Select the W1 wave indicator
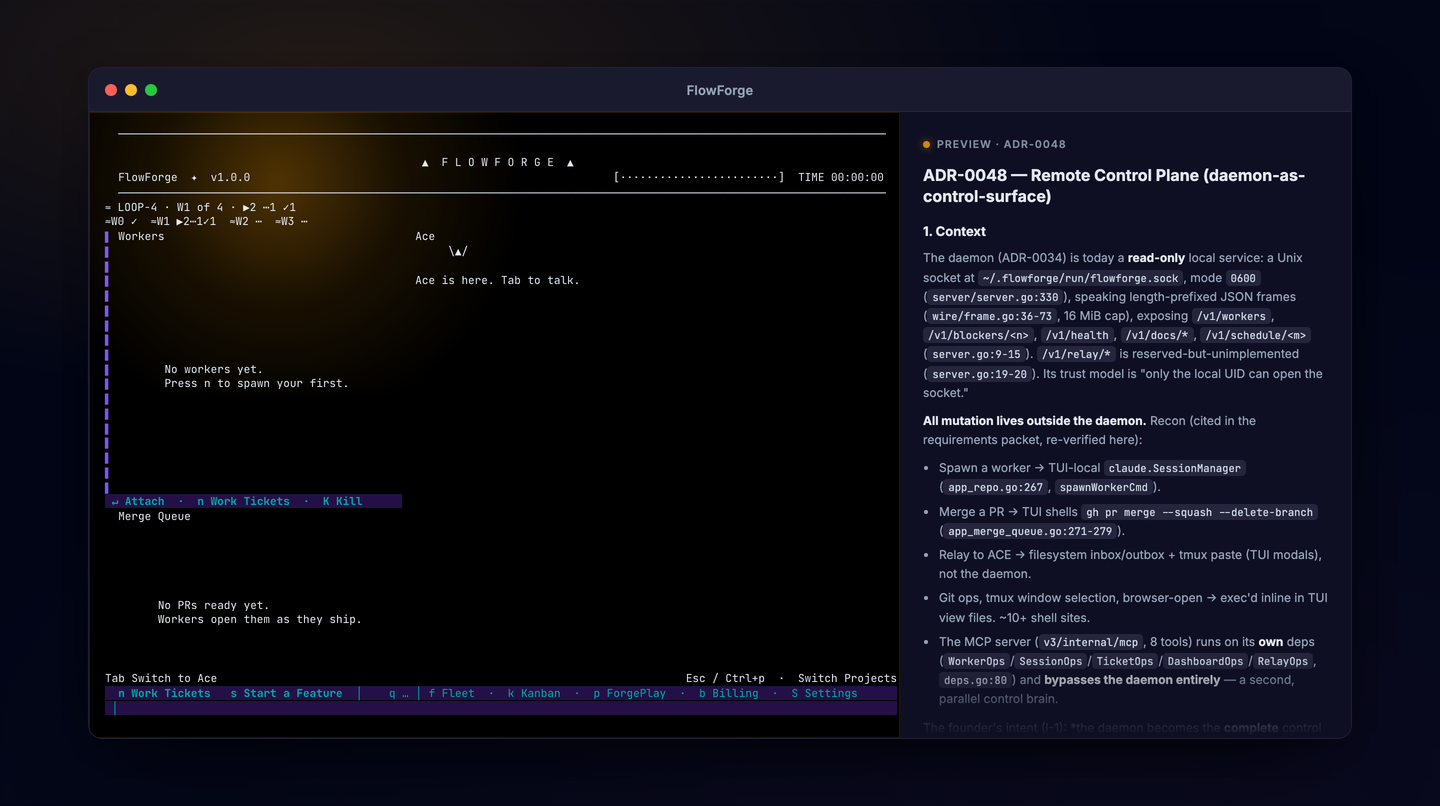1440x806 pixels. (x=183, y=221)
